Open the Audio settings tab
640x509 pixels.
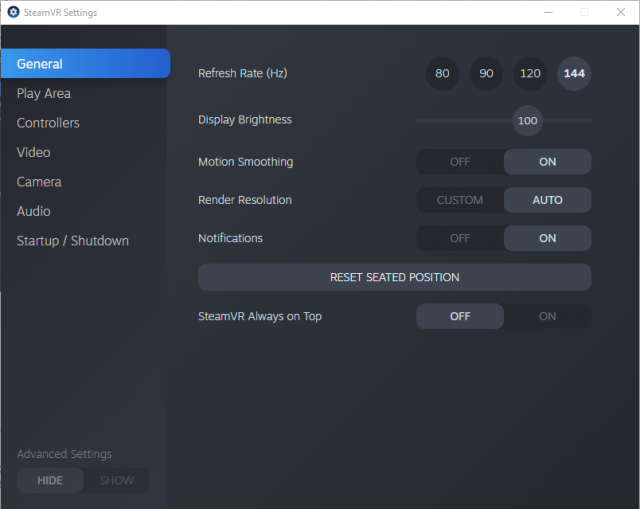click(34, 211)
